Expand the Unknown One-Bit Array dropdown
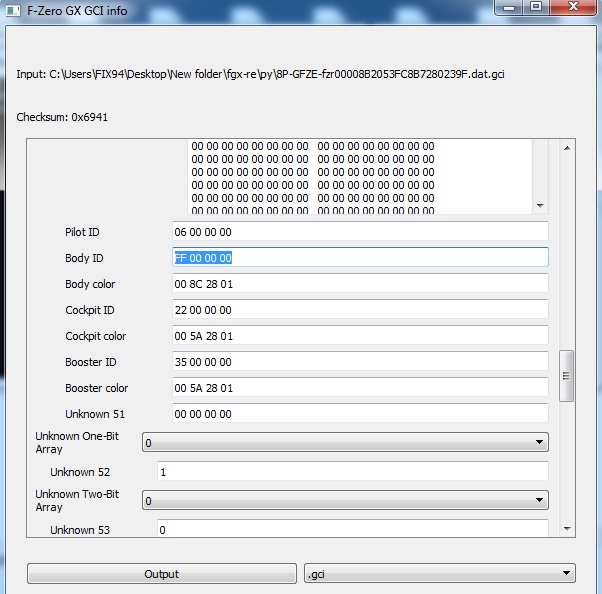The image size is (602, 594). (345, 442)
